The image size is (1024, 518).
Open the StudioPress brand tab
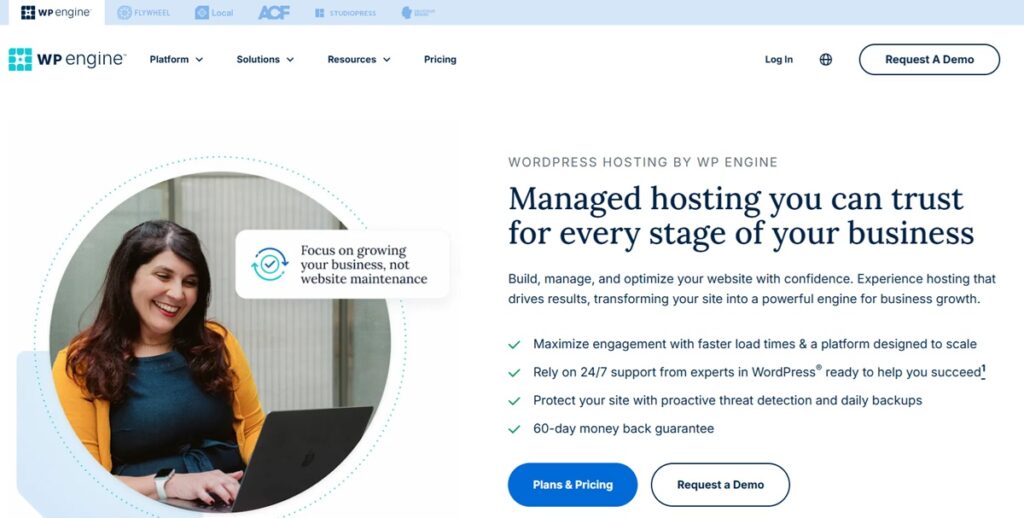pyautogui.click(x=345, y=12)
